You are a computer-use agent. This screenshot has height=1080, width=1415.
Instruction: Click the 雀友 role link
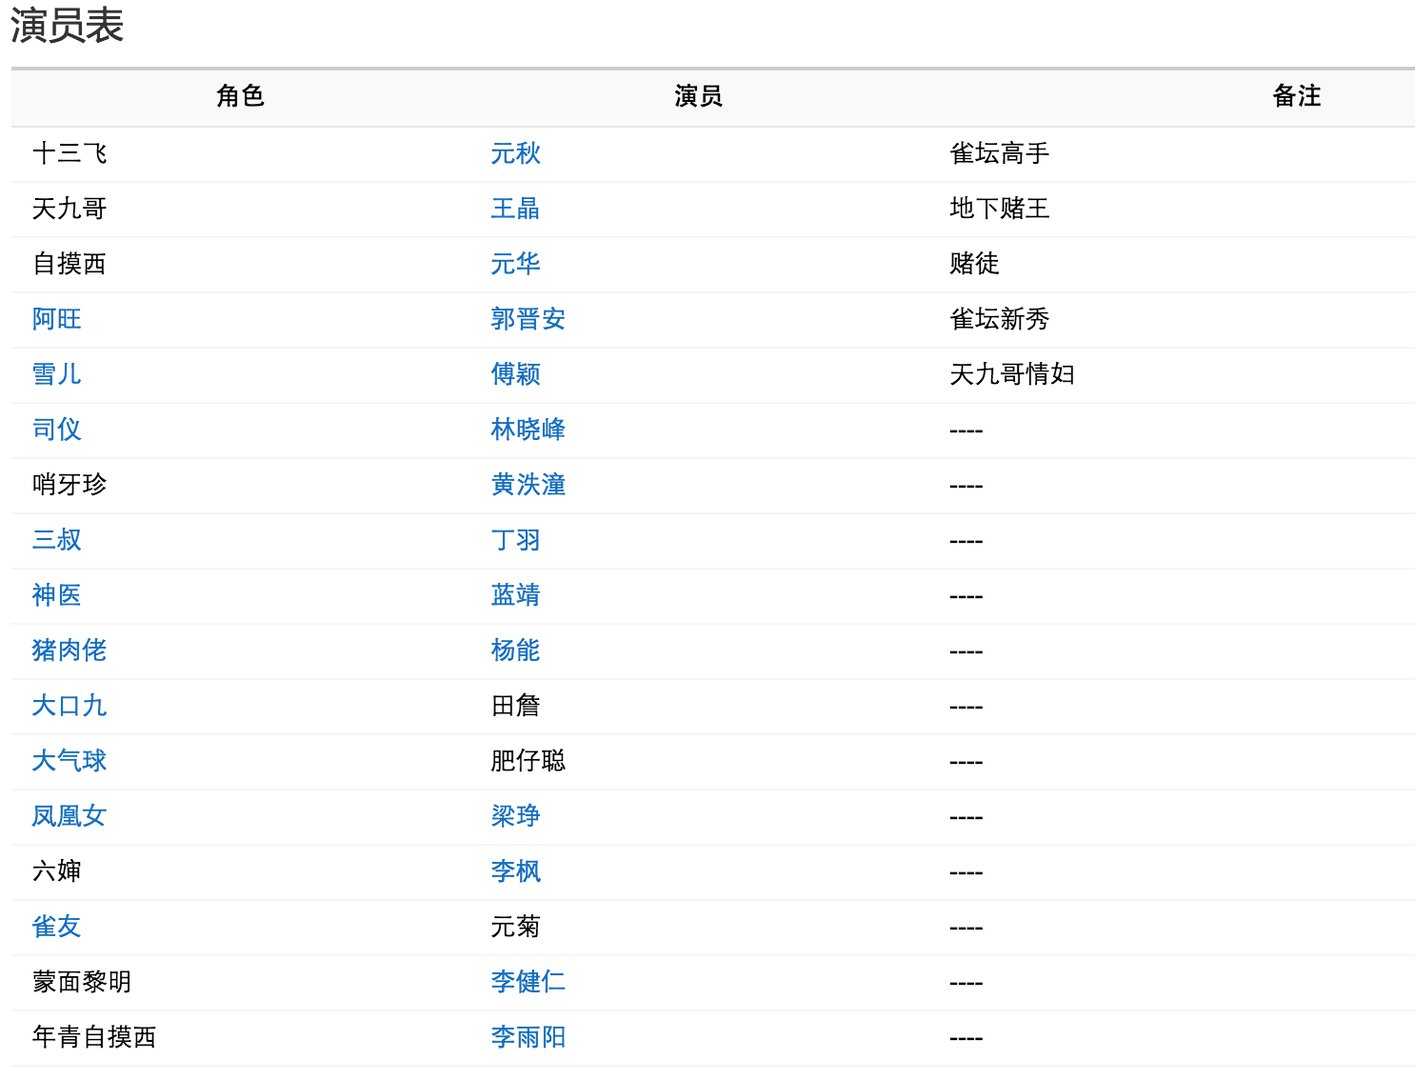pos(56,926)
